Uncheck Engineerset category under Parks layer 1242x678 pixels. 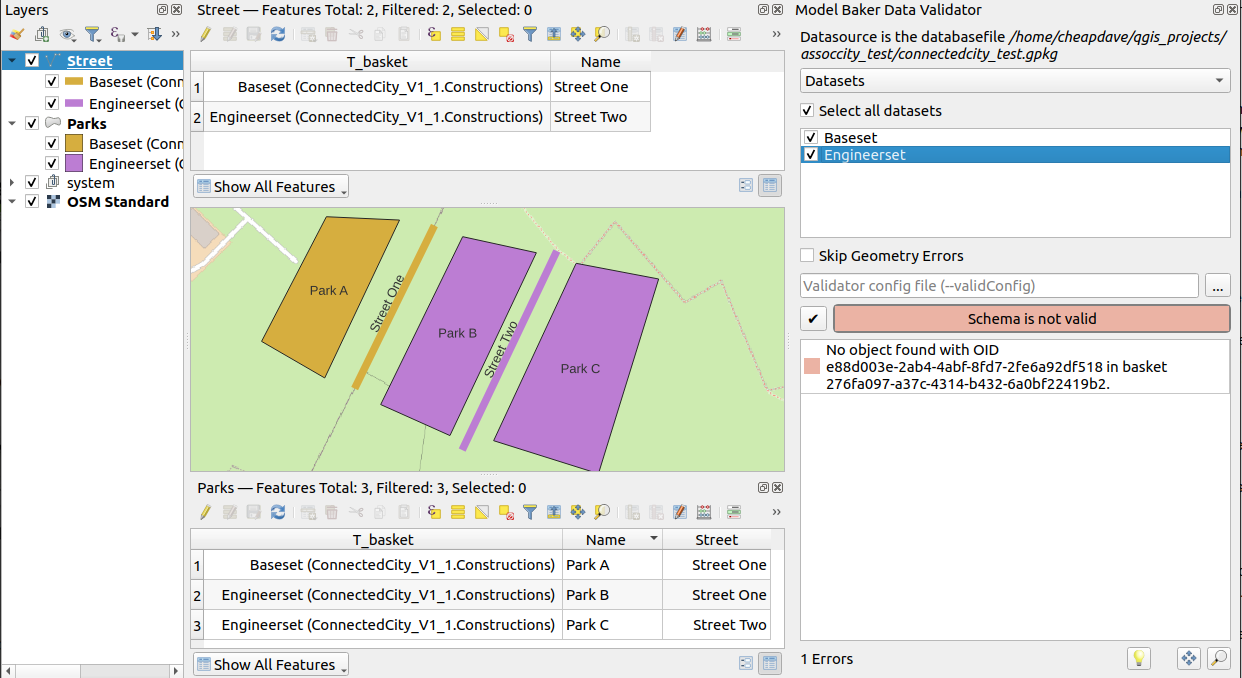(x=52, y=164)
